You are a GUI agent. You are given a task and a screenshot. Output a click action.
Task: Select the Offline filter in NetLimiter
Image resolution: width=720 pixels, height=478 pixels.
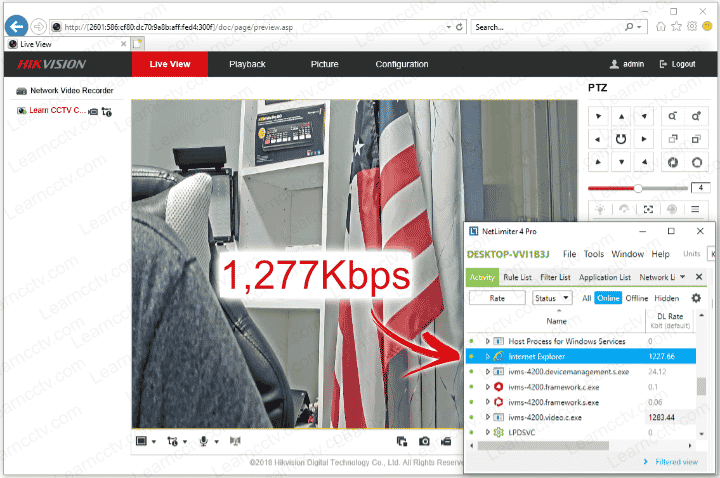pos(636,298)
